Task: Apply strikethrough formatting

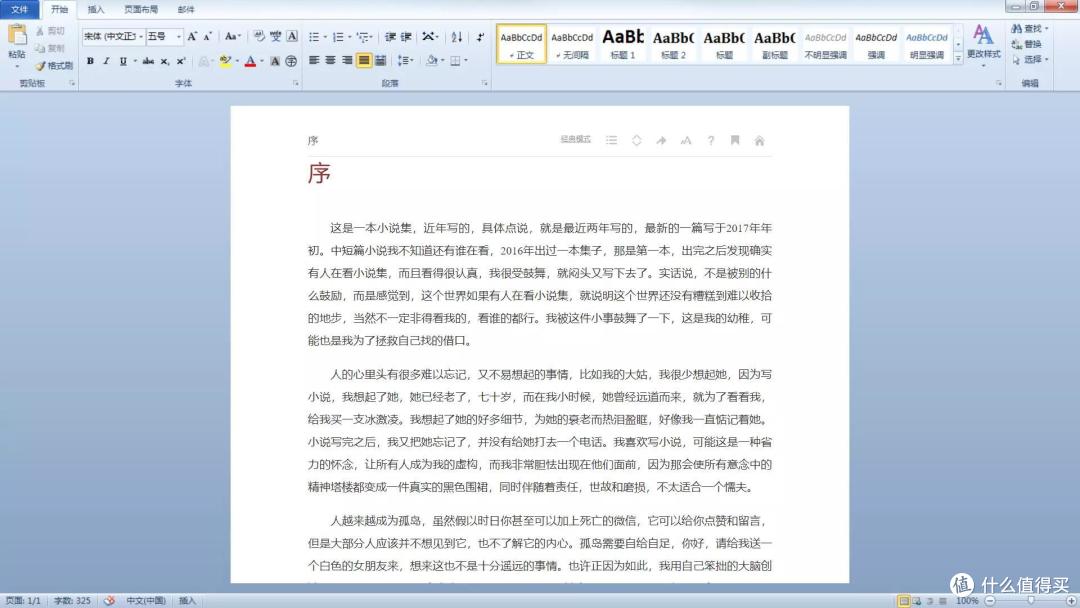Action: coord(148,61)
